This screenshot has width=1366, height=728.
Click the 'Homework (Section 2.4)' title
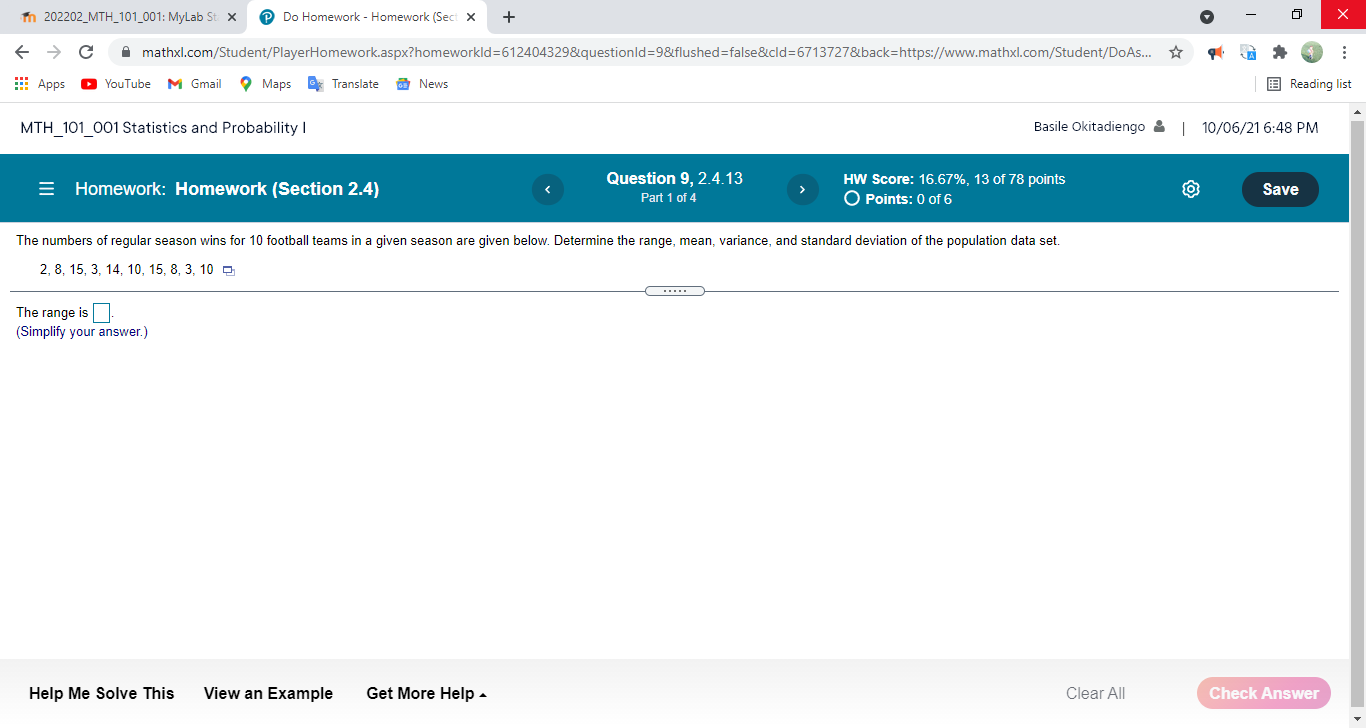(277, 189)
